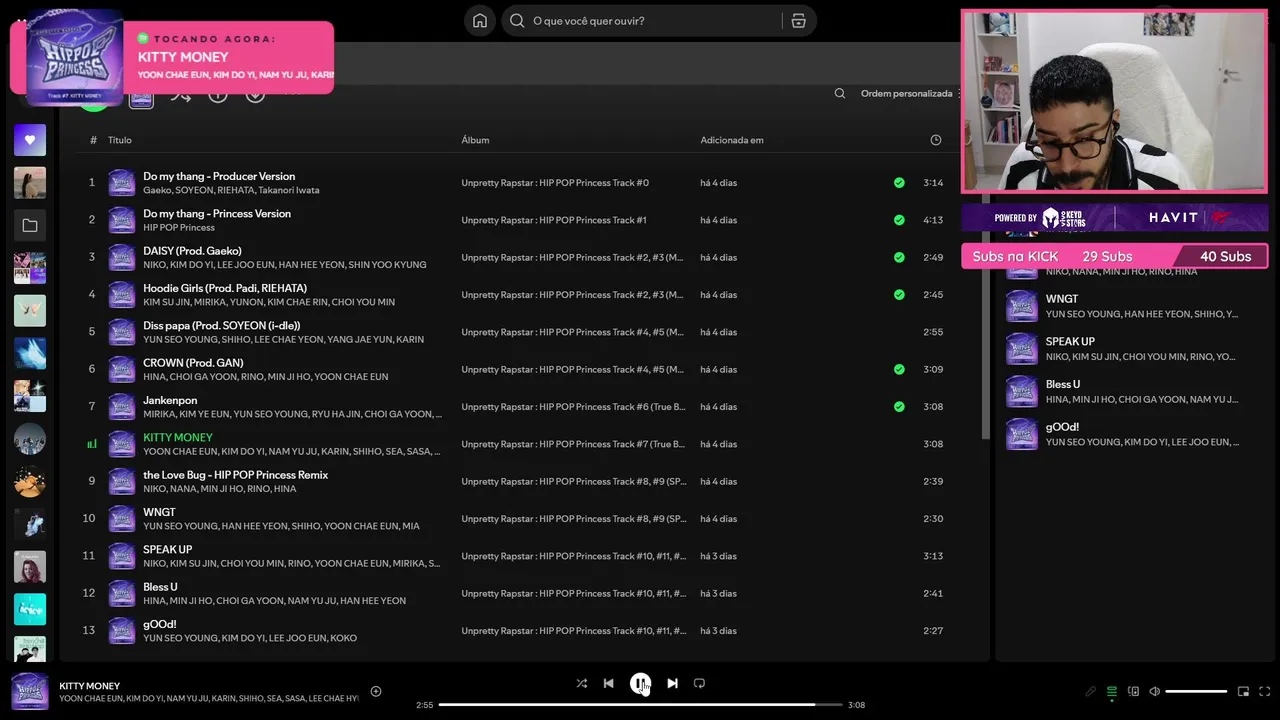Screen dimensions: 1280x720
Task: Adjust the volume slider
Action: tap(1196, 691)
